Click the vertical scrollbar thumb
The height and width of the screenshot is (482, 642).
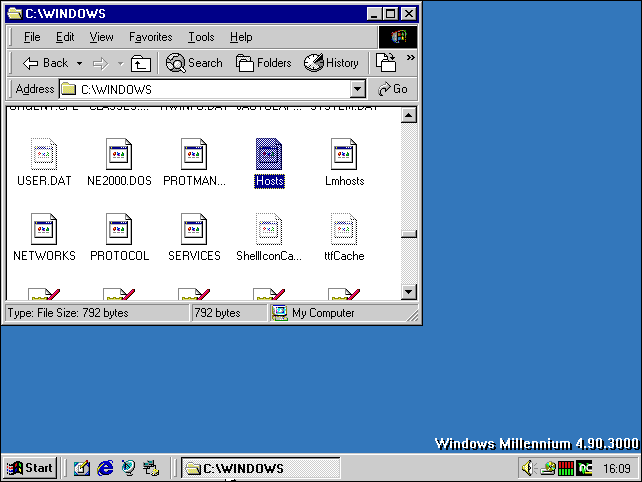tap(408, 234)
